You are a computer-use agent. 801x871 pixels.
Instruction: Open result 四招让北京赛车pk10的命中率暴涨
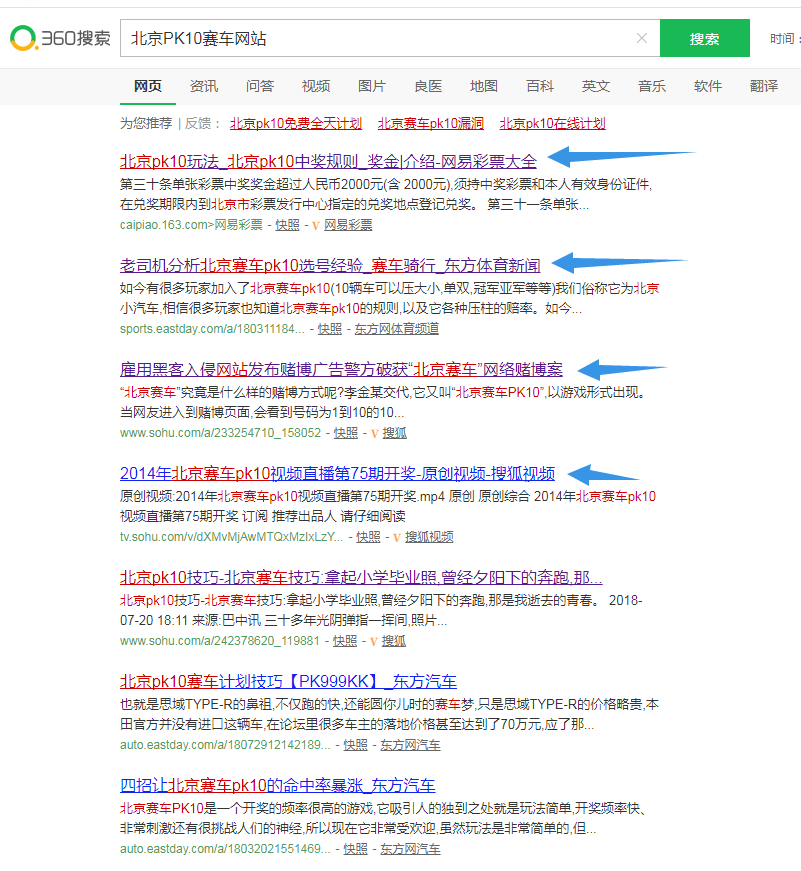pyautogui.click(x=278, y=785)
